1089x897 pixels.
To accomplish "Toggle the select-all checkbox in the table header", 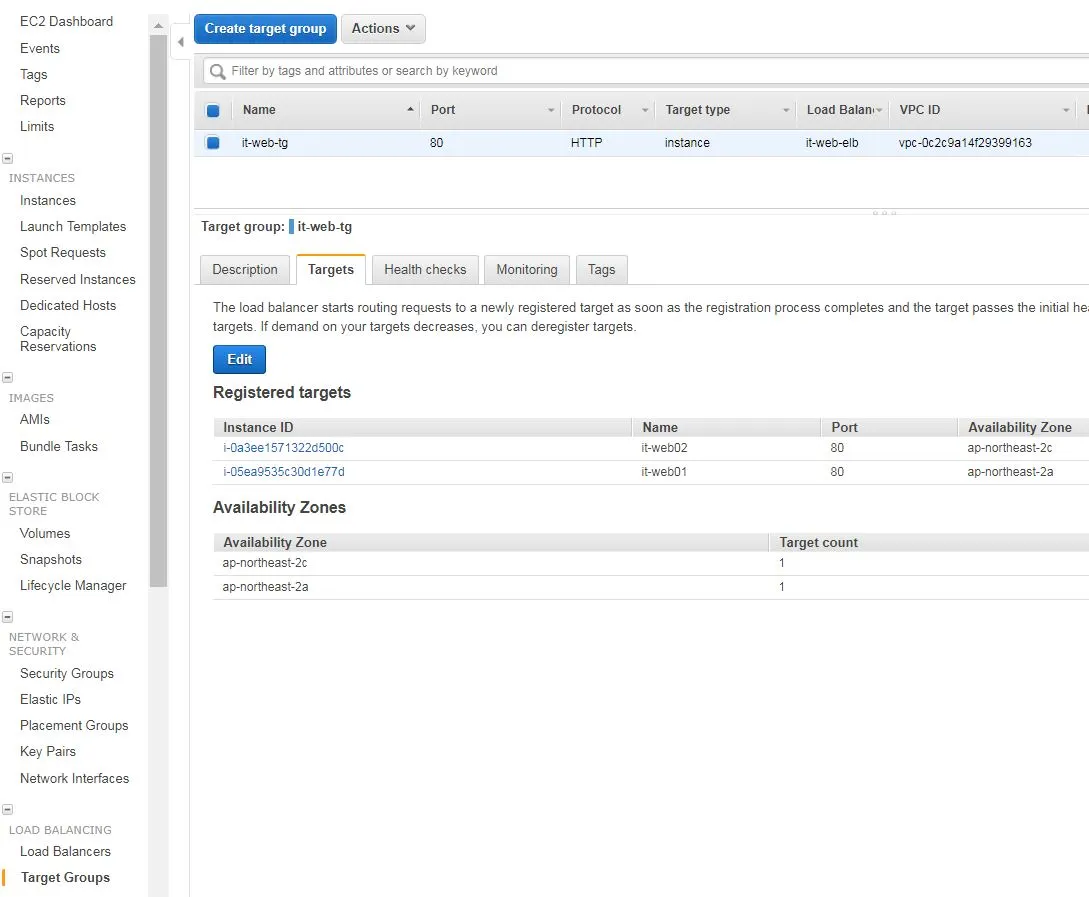I will (x=213, y=110).
